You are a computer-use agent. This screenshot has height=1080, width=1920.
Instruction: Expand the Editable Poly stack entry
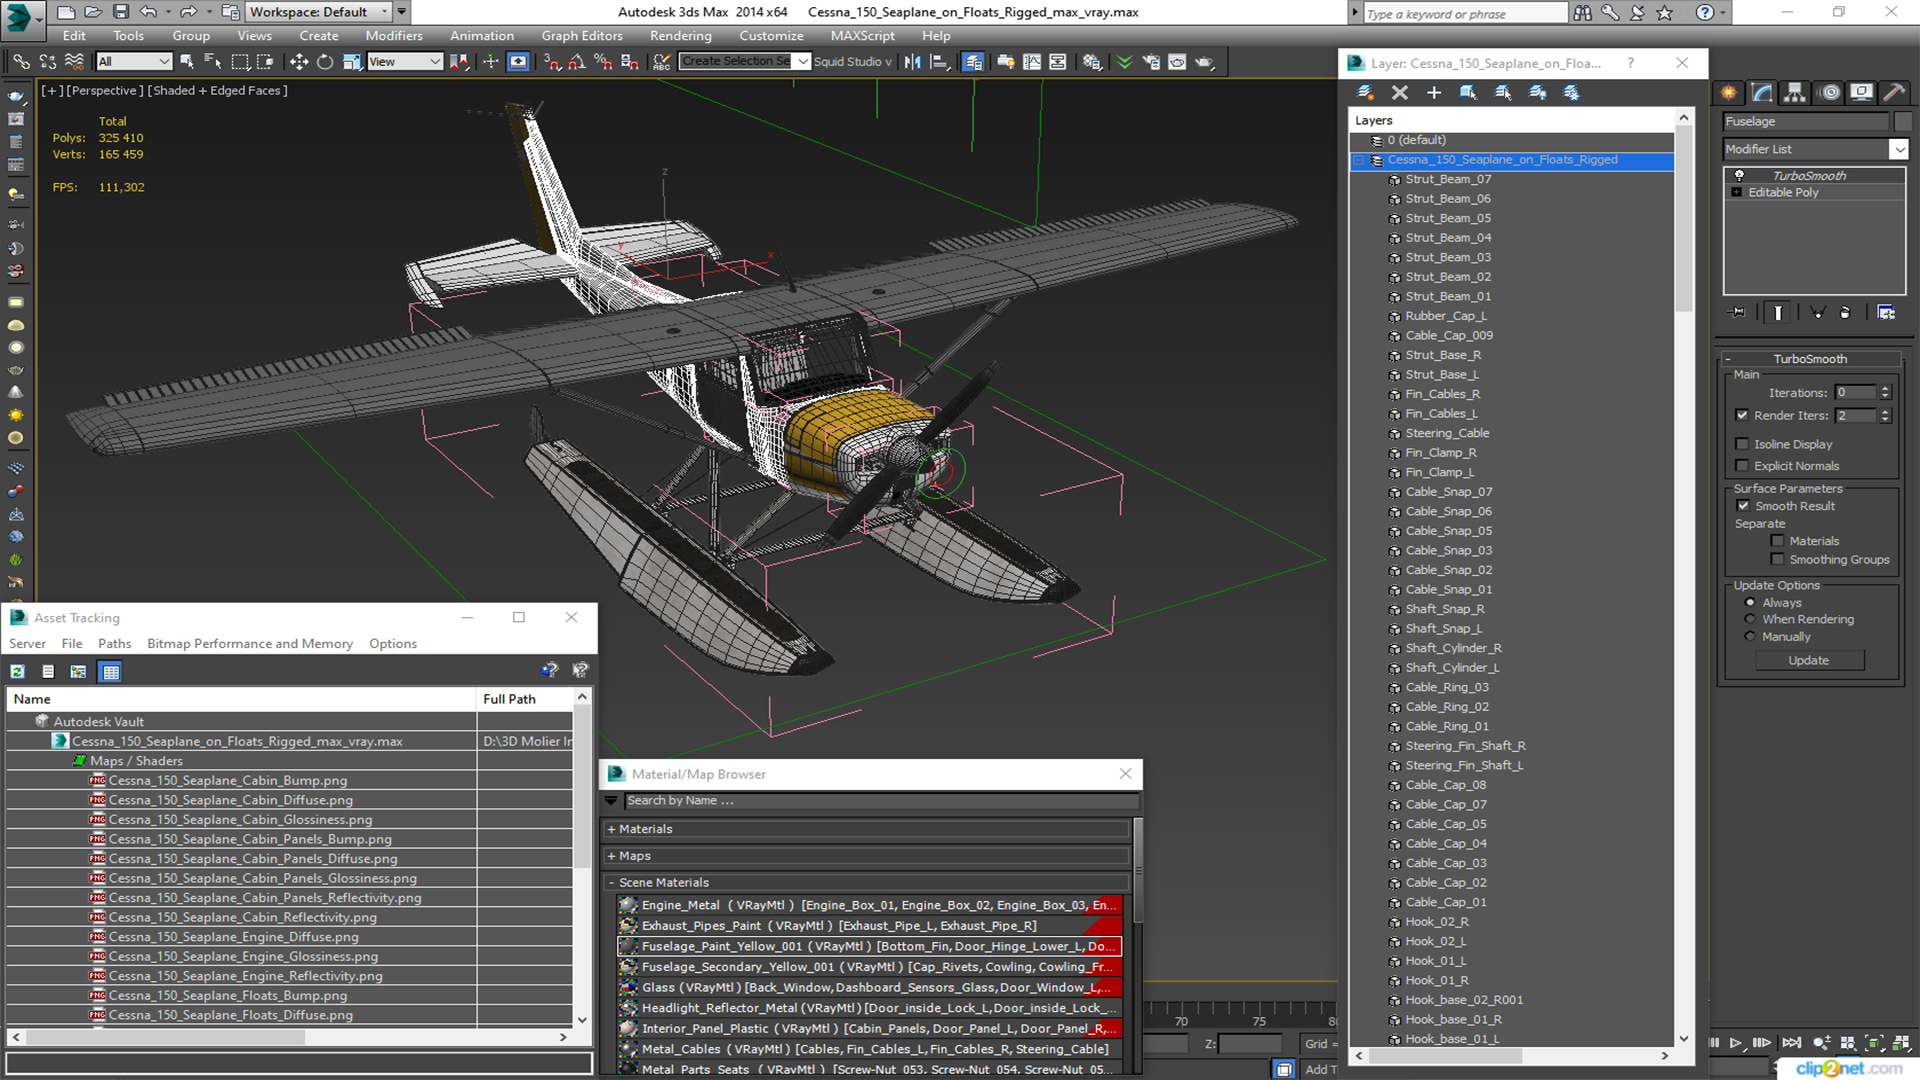1736,192
